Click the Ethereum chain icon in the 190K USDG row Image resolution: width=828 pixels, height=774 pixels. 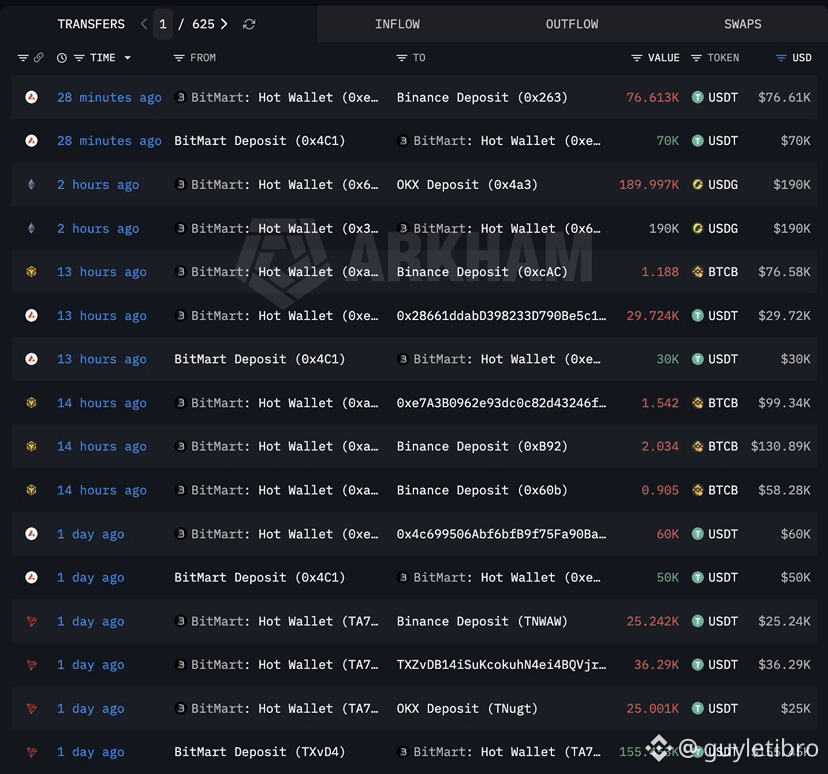click(32, 228)
